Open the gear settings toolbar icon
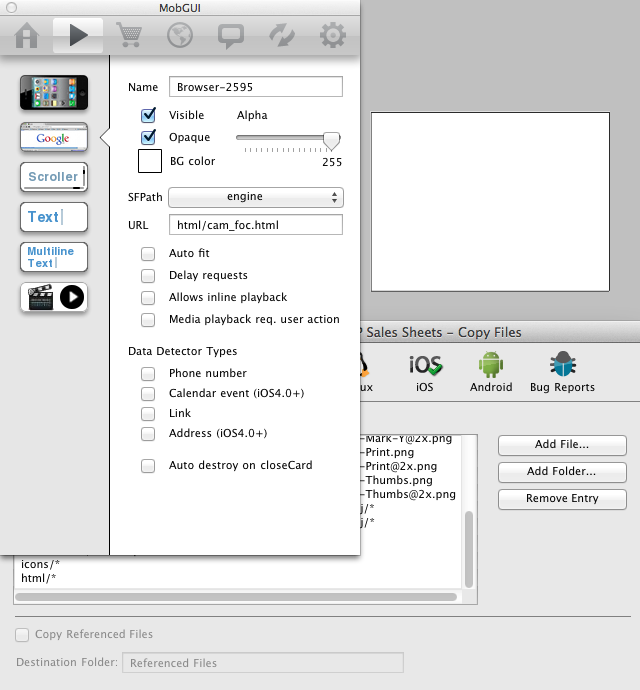Viewport: 640px width, 690px height. (x=331, y=37)
